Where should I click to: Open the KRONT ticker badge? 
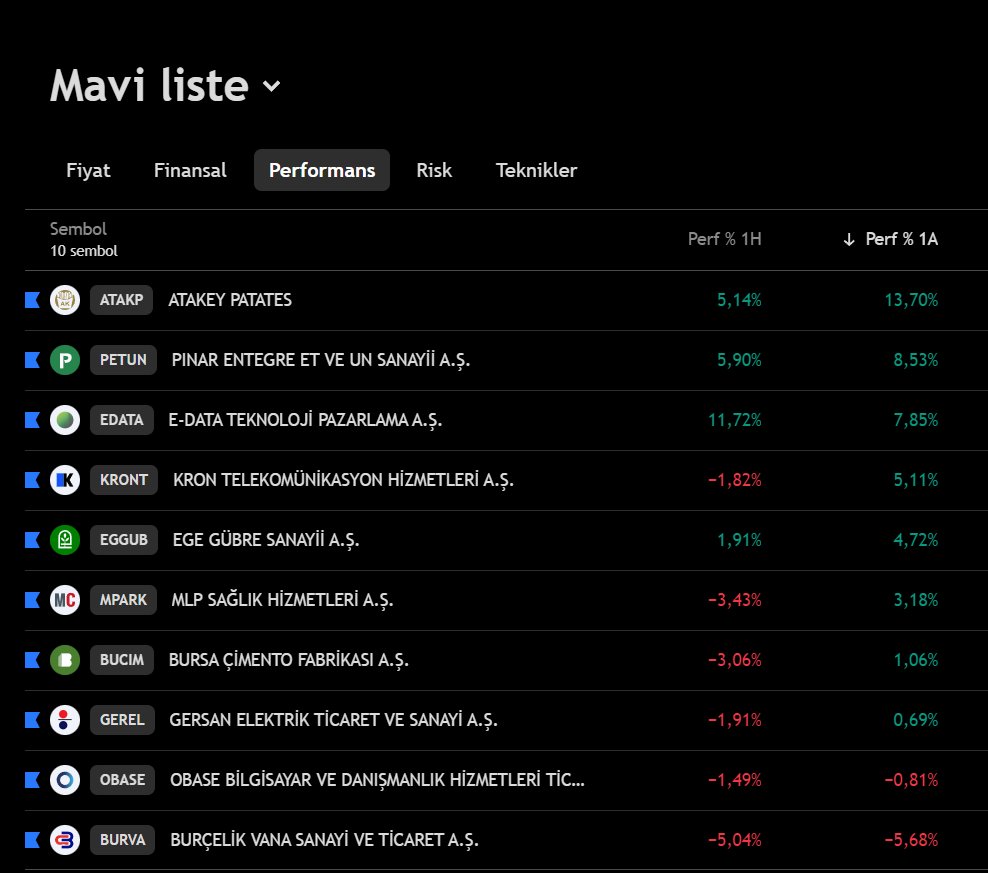124,480
